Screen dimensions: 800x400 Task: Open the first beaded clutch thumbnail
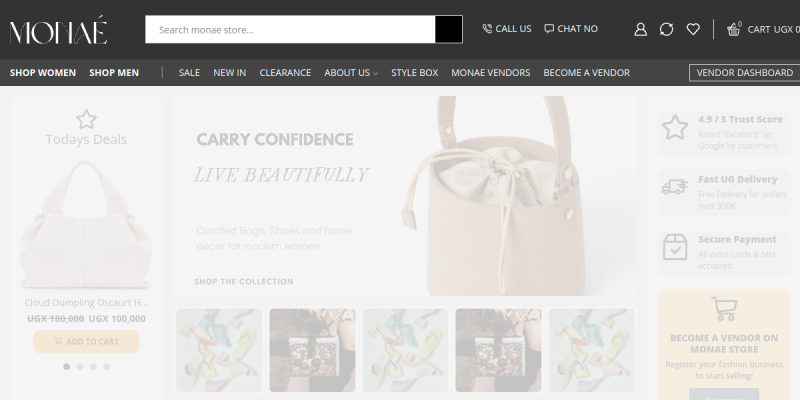(x=312, y=350)
